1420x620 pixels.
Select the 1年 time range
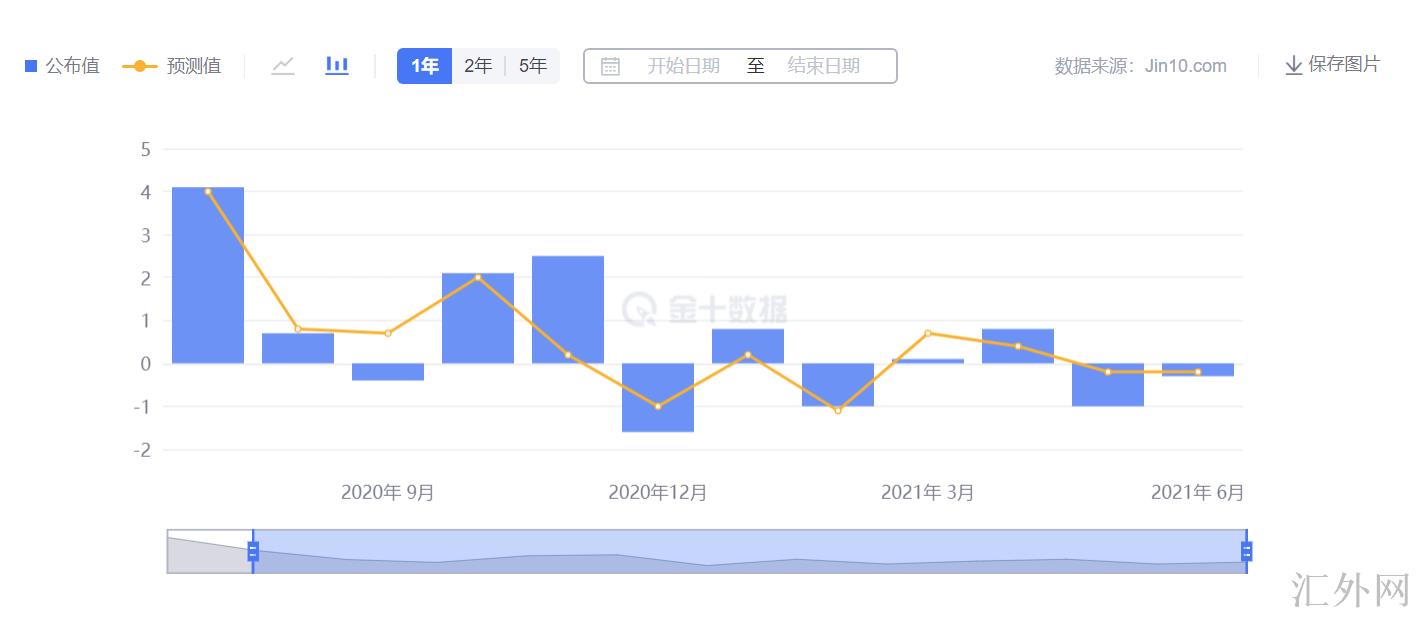pyautogui.click(x=425, y=66)
